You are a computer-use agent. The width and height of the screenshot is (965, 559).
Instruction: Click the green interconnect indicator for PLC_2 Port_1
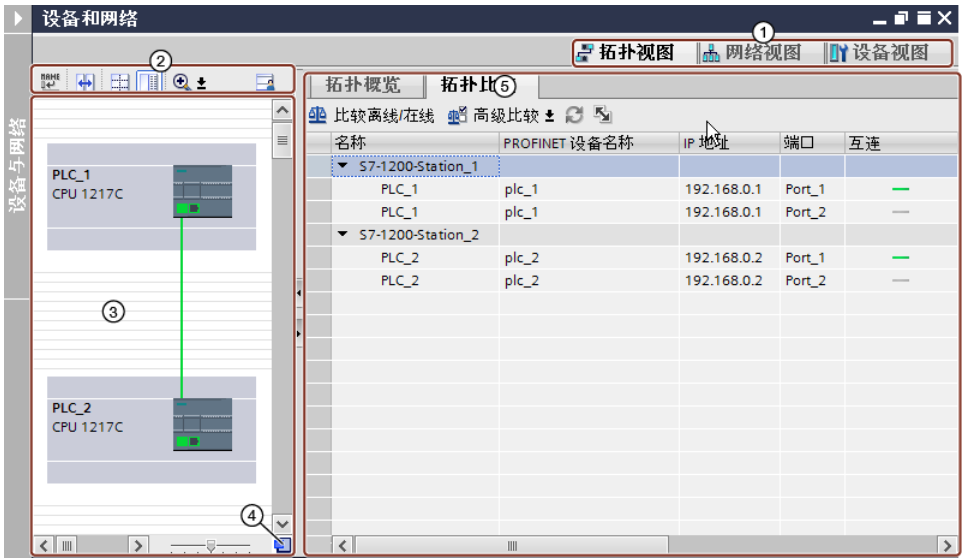coord(900,257)
